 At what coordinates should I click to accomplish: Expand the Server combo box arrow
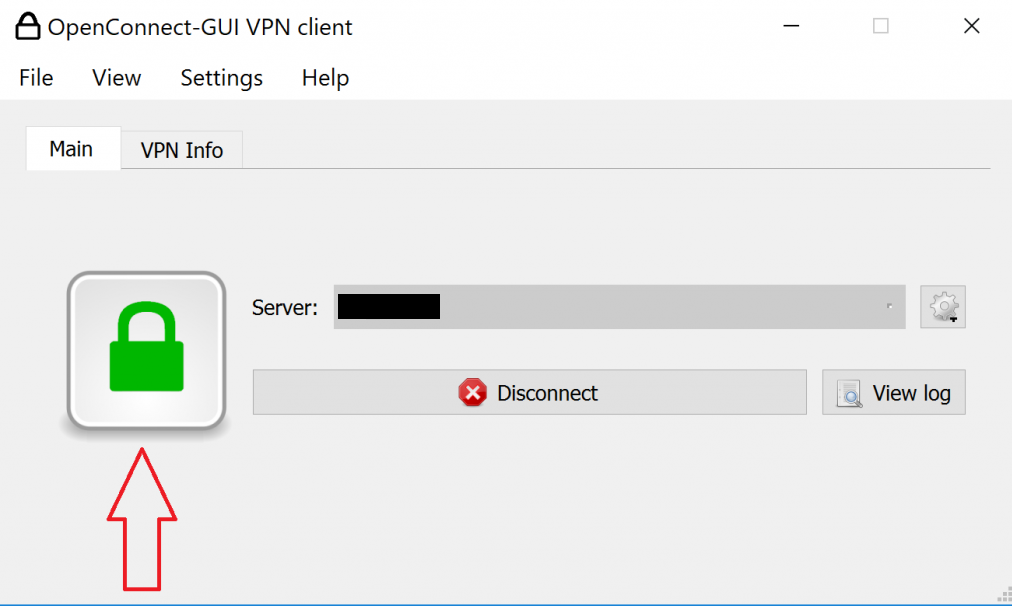889,307
